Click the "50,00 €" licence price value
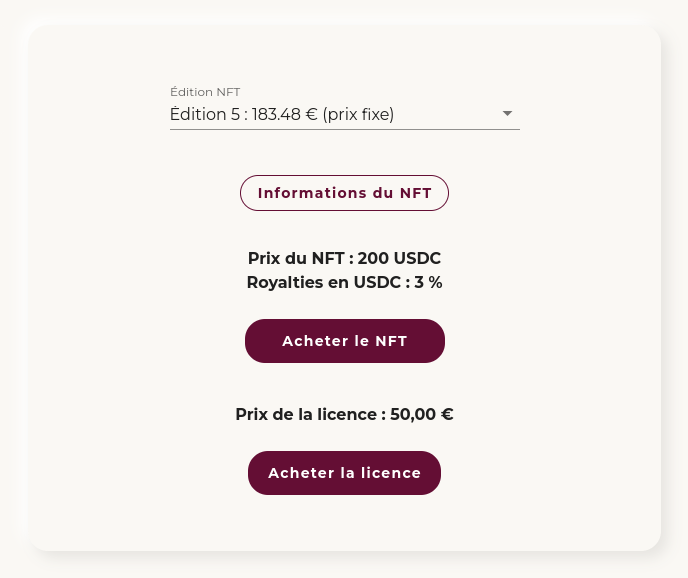Viewport: 688px width, 578px height. tap(422, 414)
